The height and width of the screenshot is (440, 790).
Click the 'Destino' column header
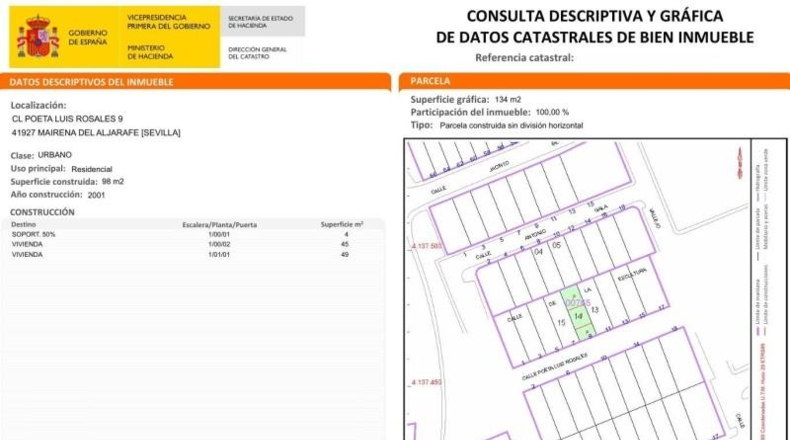point(23,224)
